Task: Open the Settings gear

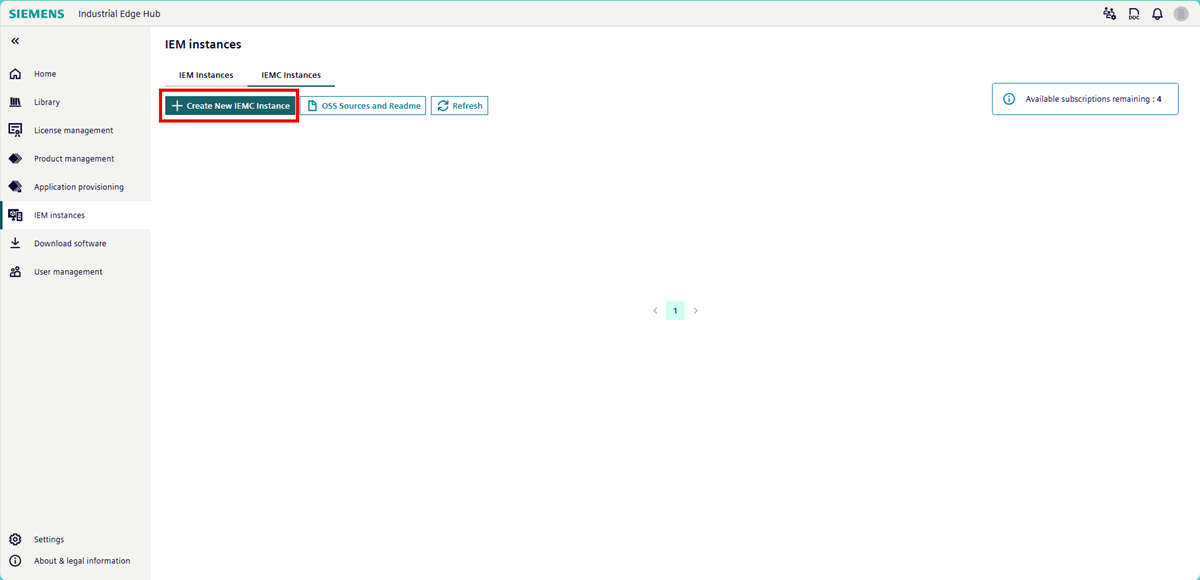Action: click(x=15, y=539)
